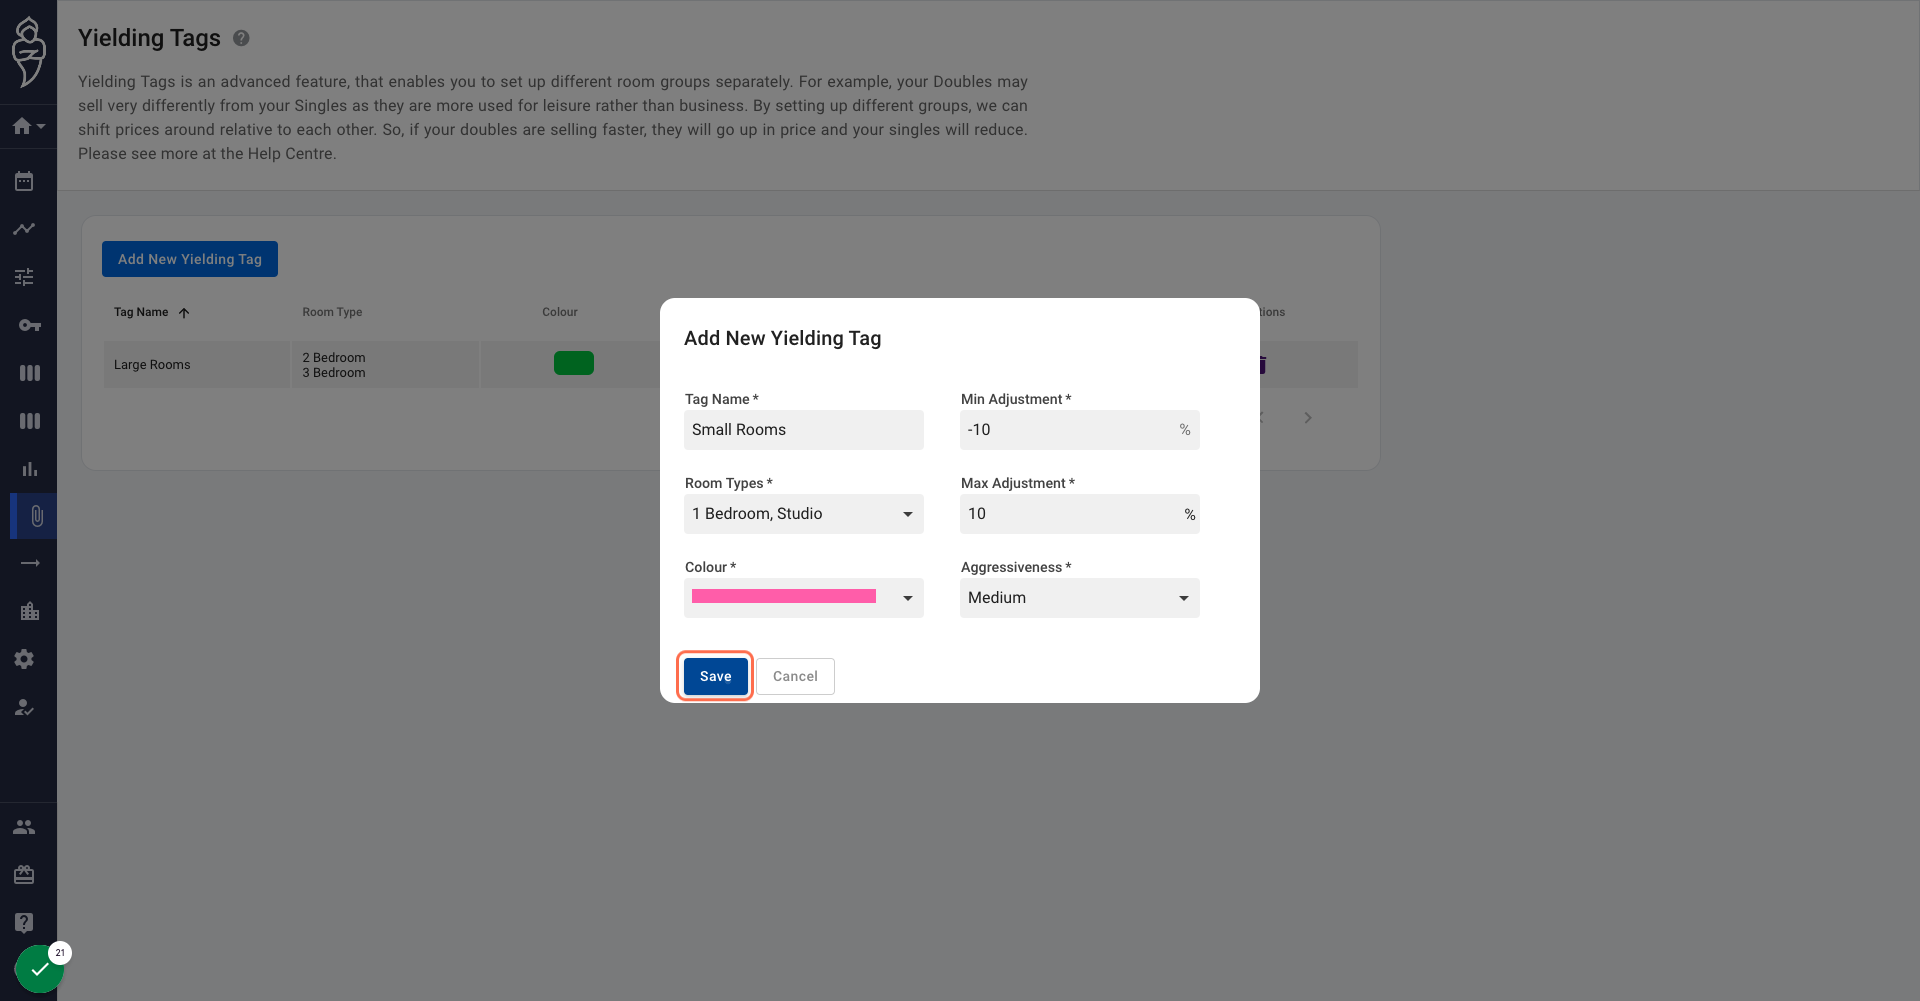Click the Room Type column header
Viewport: 1920px width, 1001px height.
click(x=332, y=312)
